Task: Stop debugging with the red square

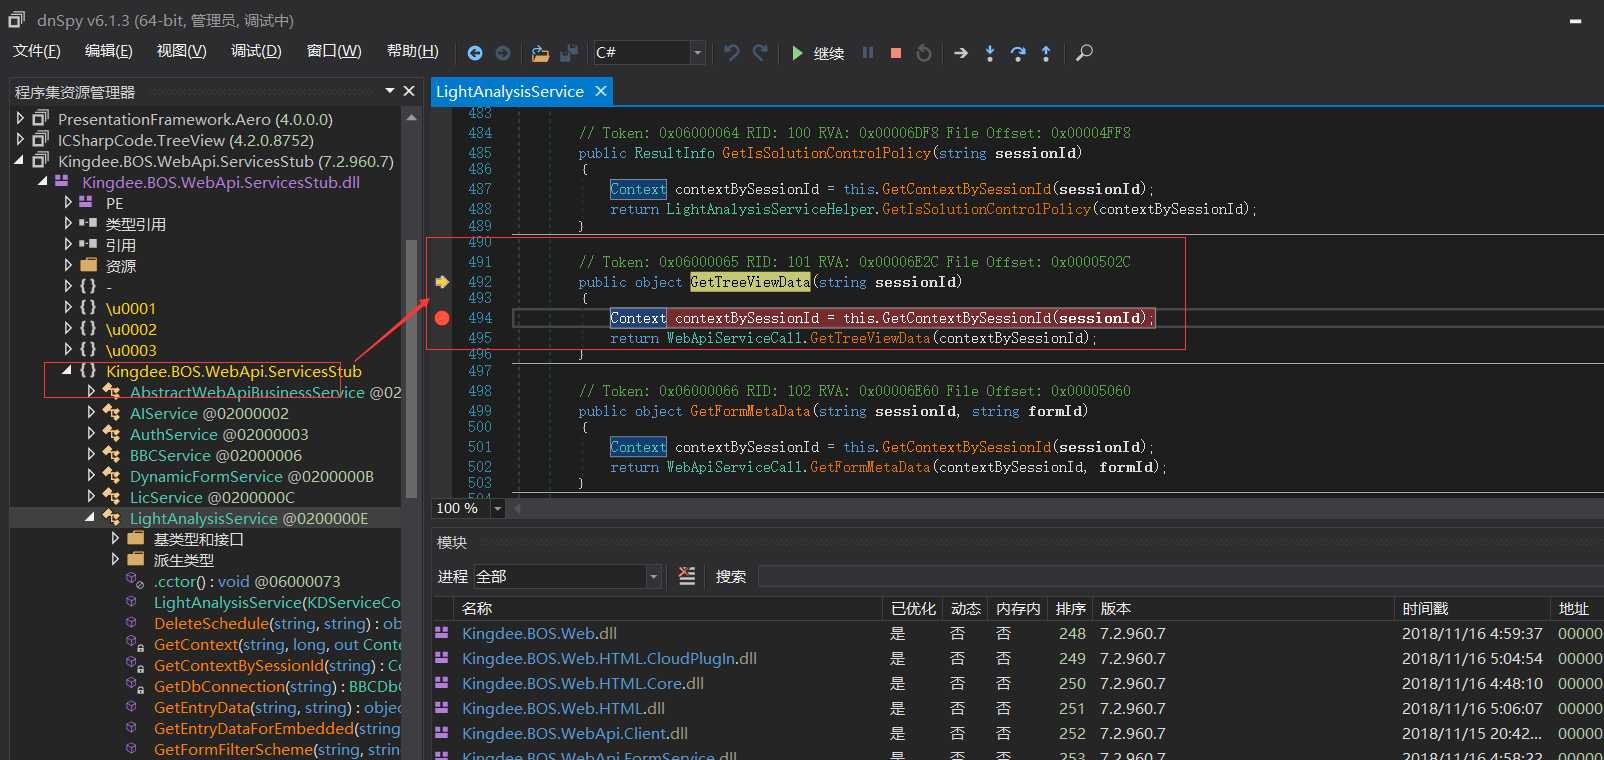Action: [896, 53]
